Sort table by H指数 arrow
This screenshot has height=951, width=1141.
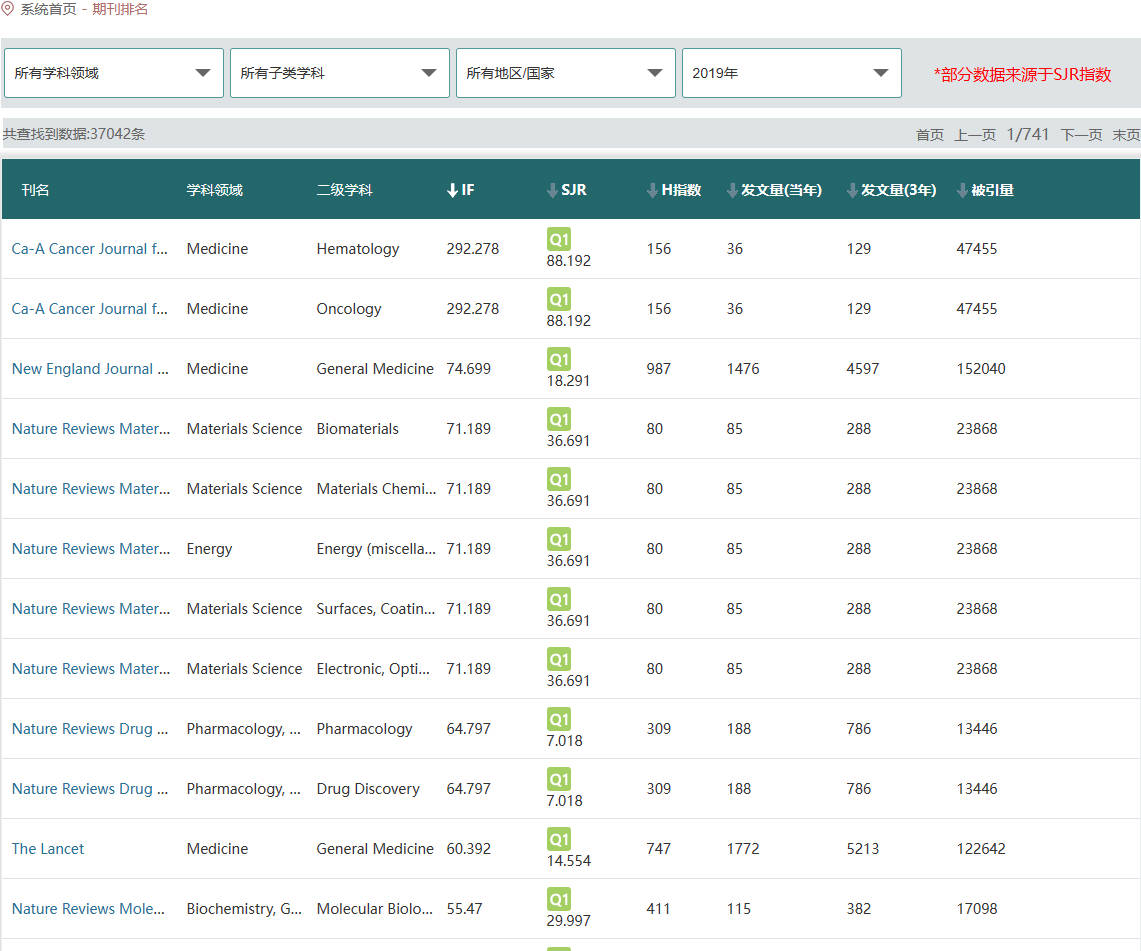coord(652,190)
